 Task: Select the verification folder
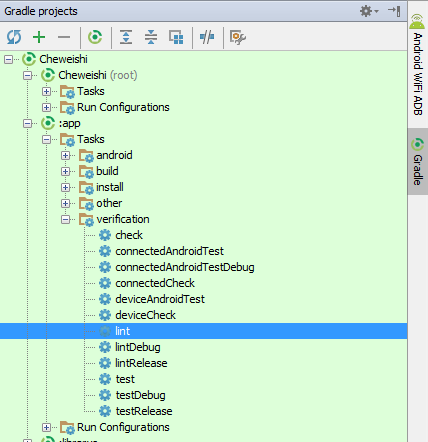tap(123, 219)
